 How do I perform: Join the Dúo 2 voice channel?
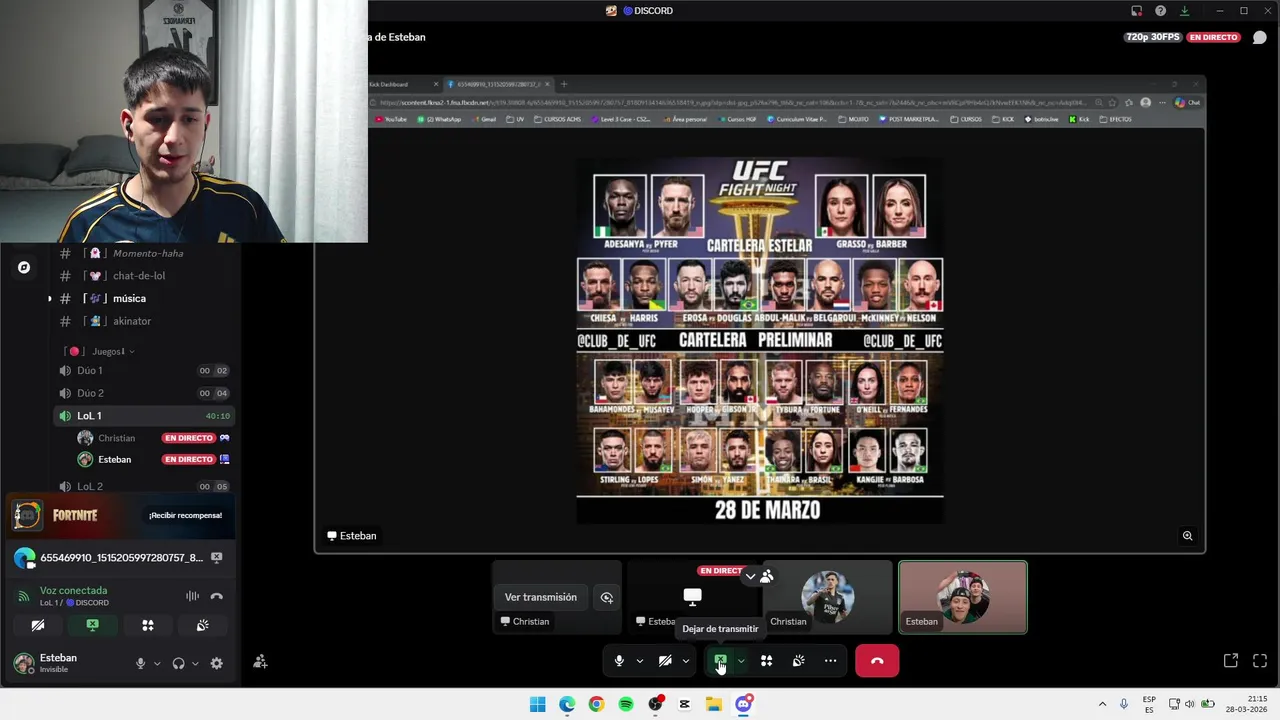[145, 393]
